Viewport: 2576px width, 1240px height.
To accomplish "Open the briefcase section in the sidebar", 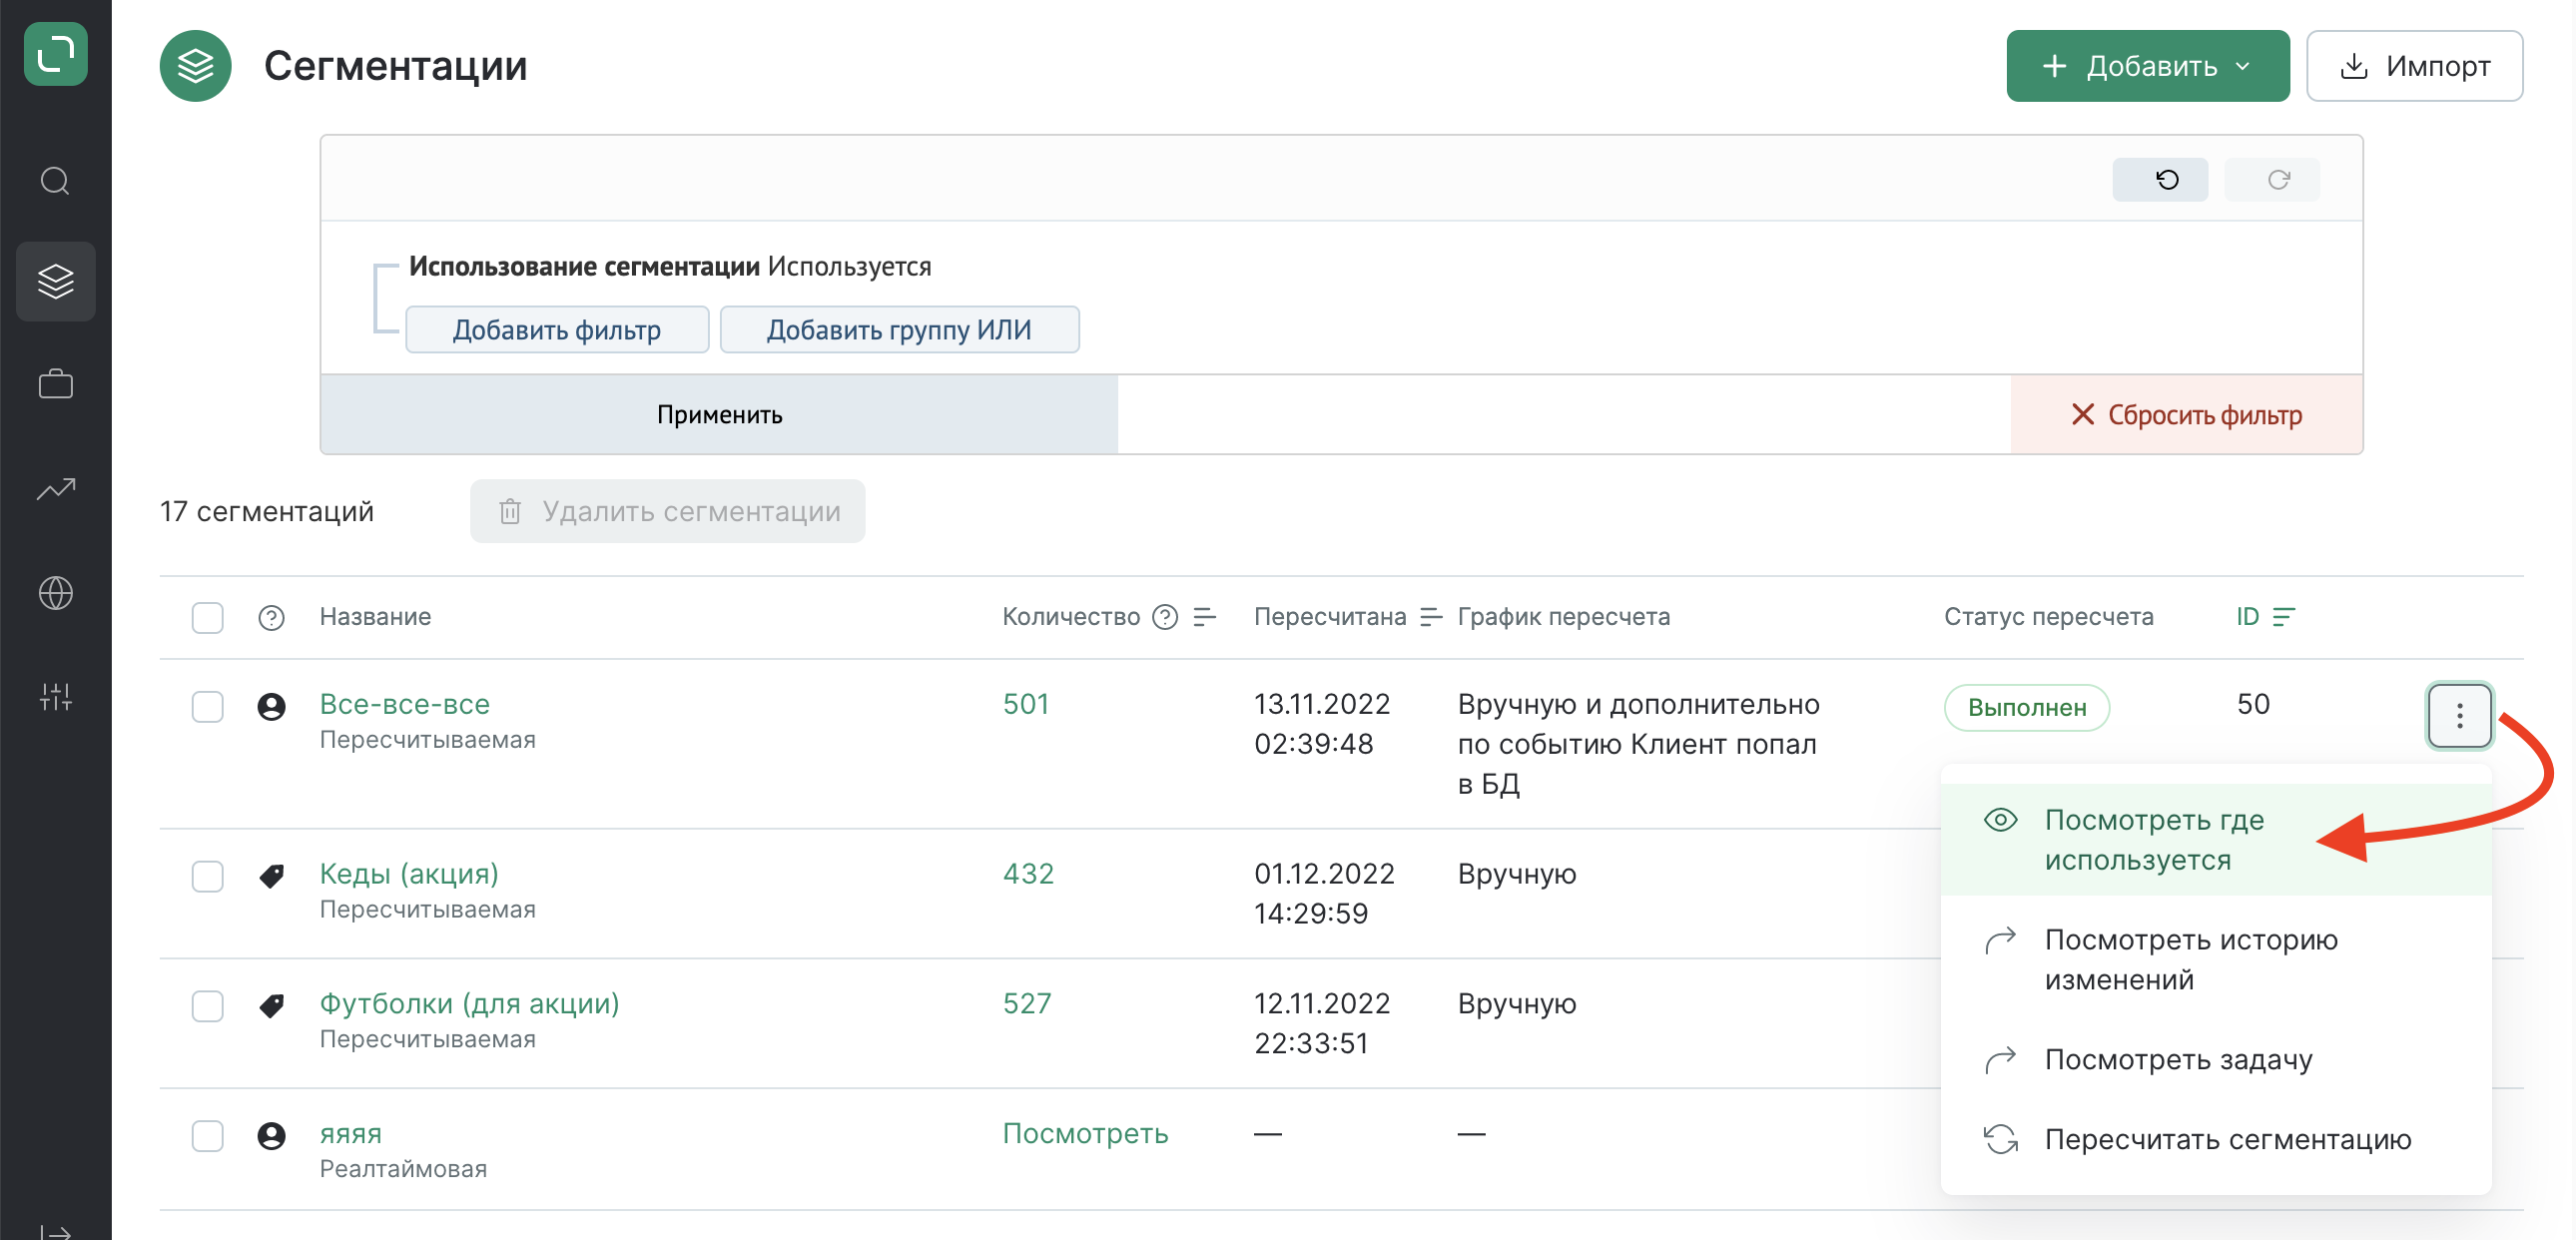I will tap(56, 384).
